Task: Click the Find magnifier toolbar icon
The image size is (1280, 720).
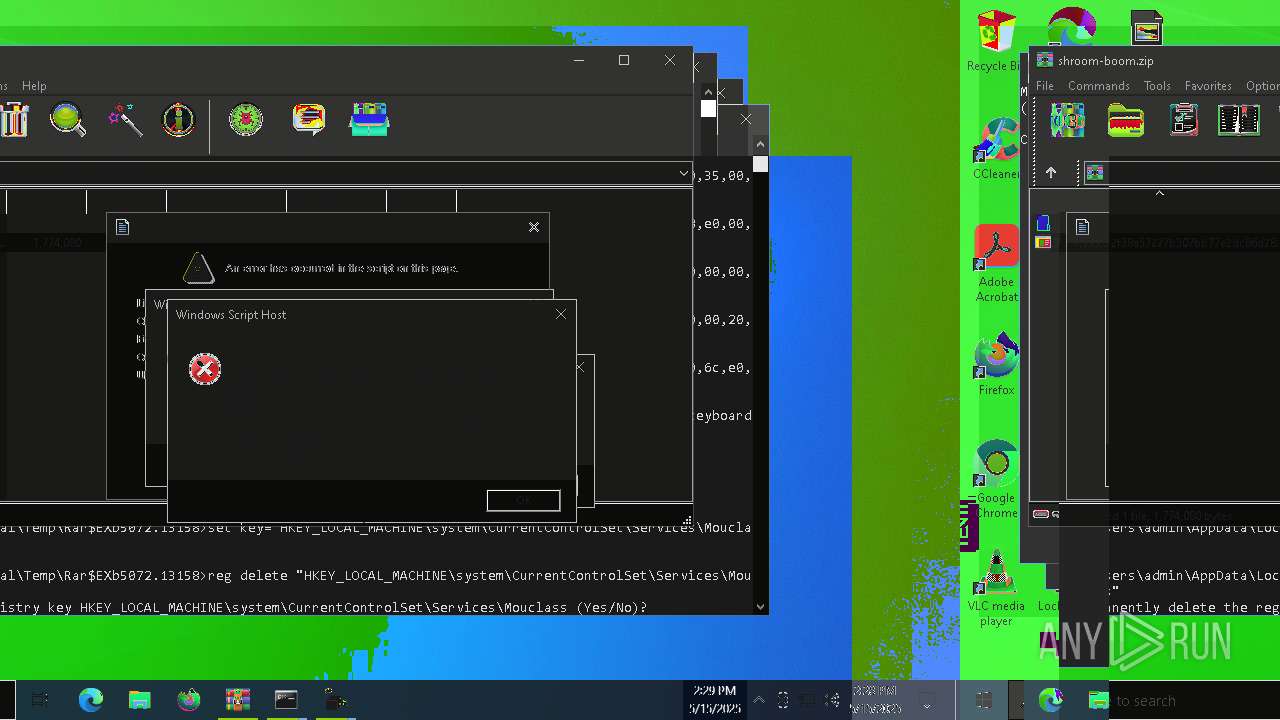Action: pyautogui.click(x=68, y=121)
